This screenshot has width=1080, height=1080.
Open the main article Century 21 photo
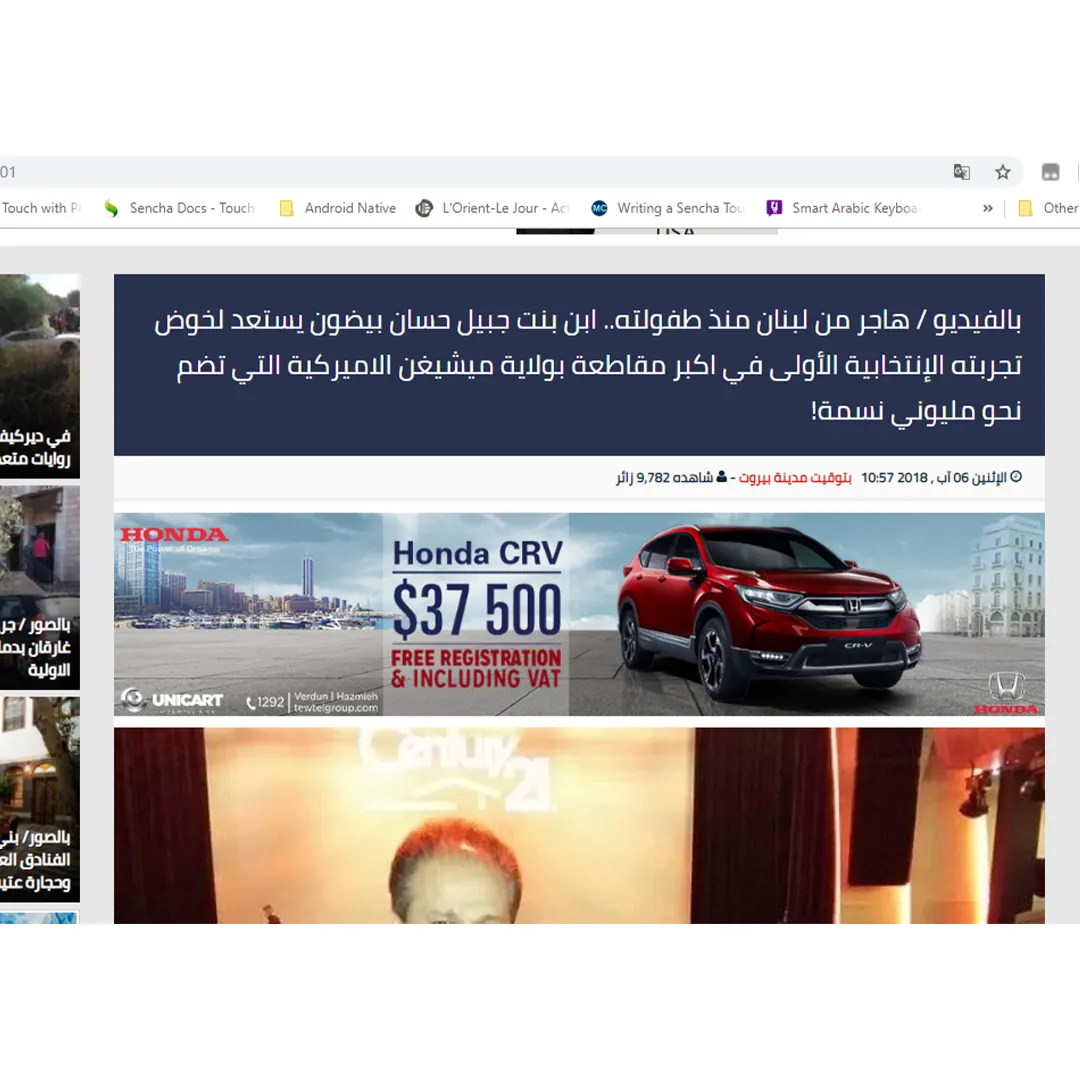click(x=579, y=825)
